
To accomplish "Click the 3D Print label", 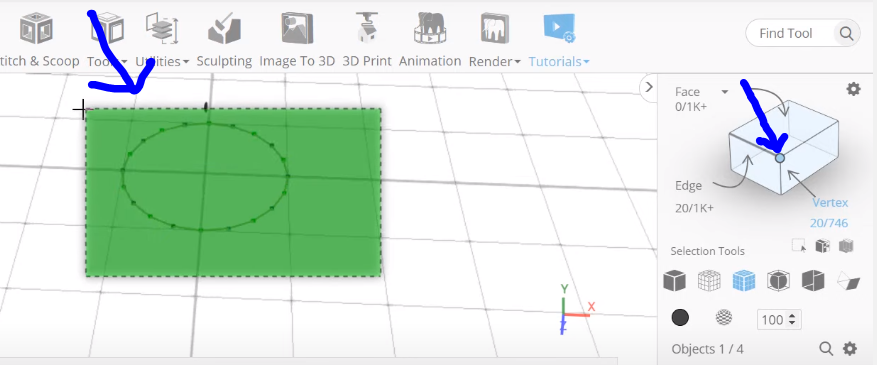I will [x=367, y=61].
